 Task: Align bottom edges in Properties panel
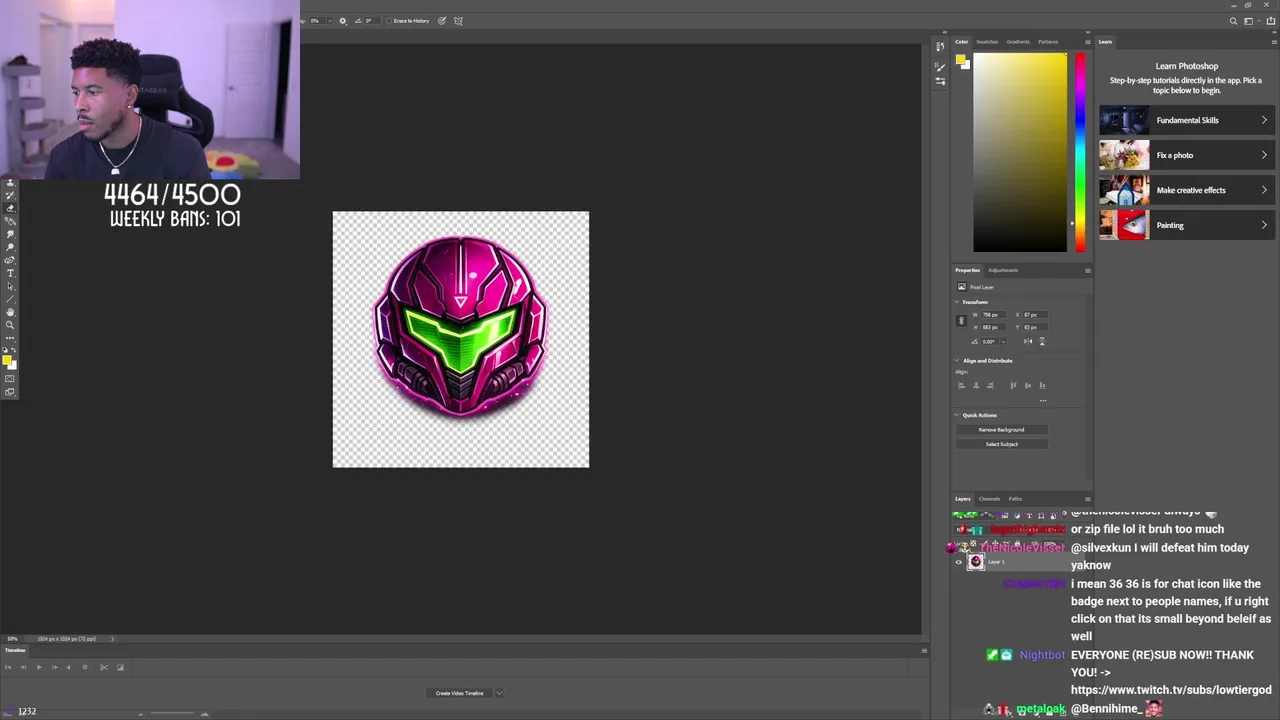1042,385
